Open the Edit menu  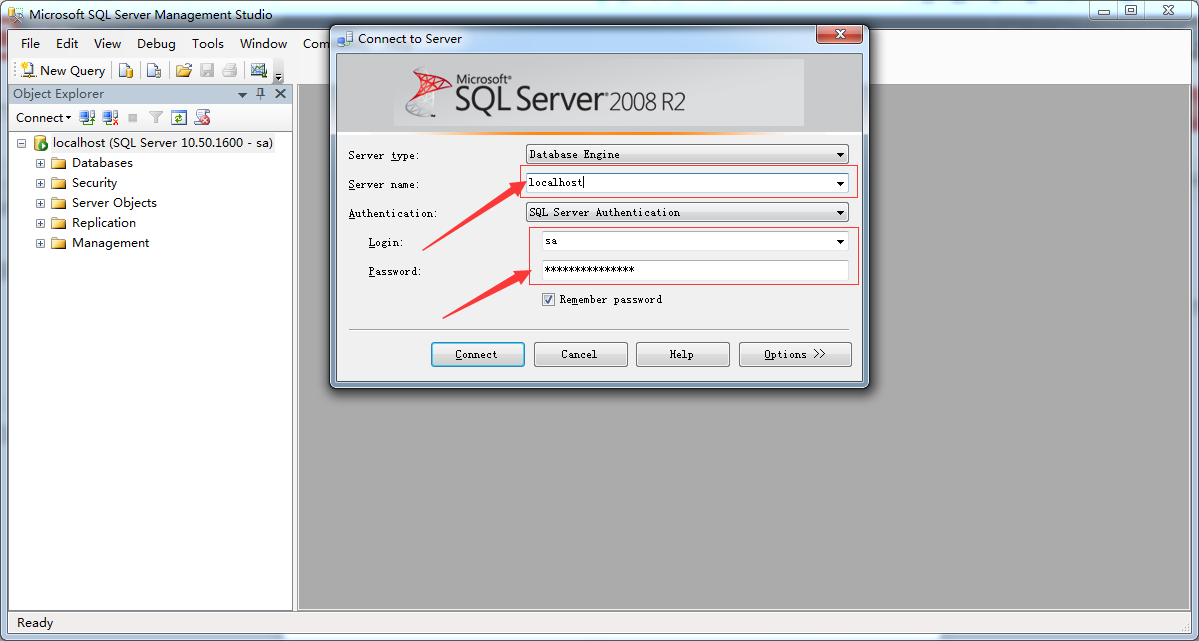[67, 44]
